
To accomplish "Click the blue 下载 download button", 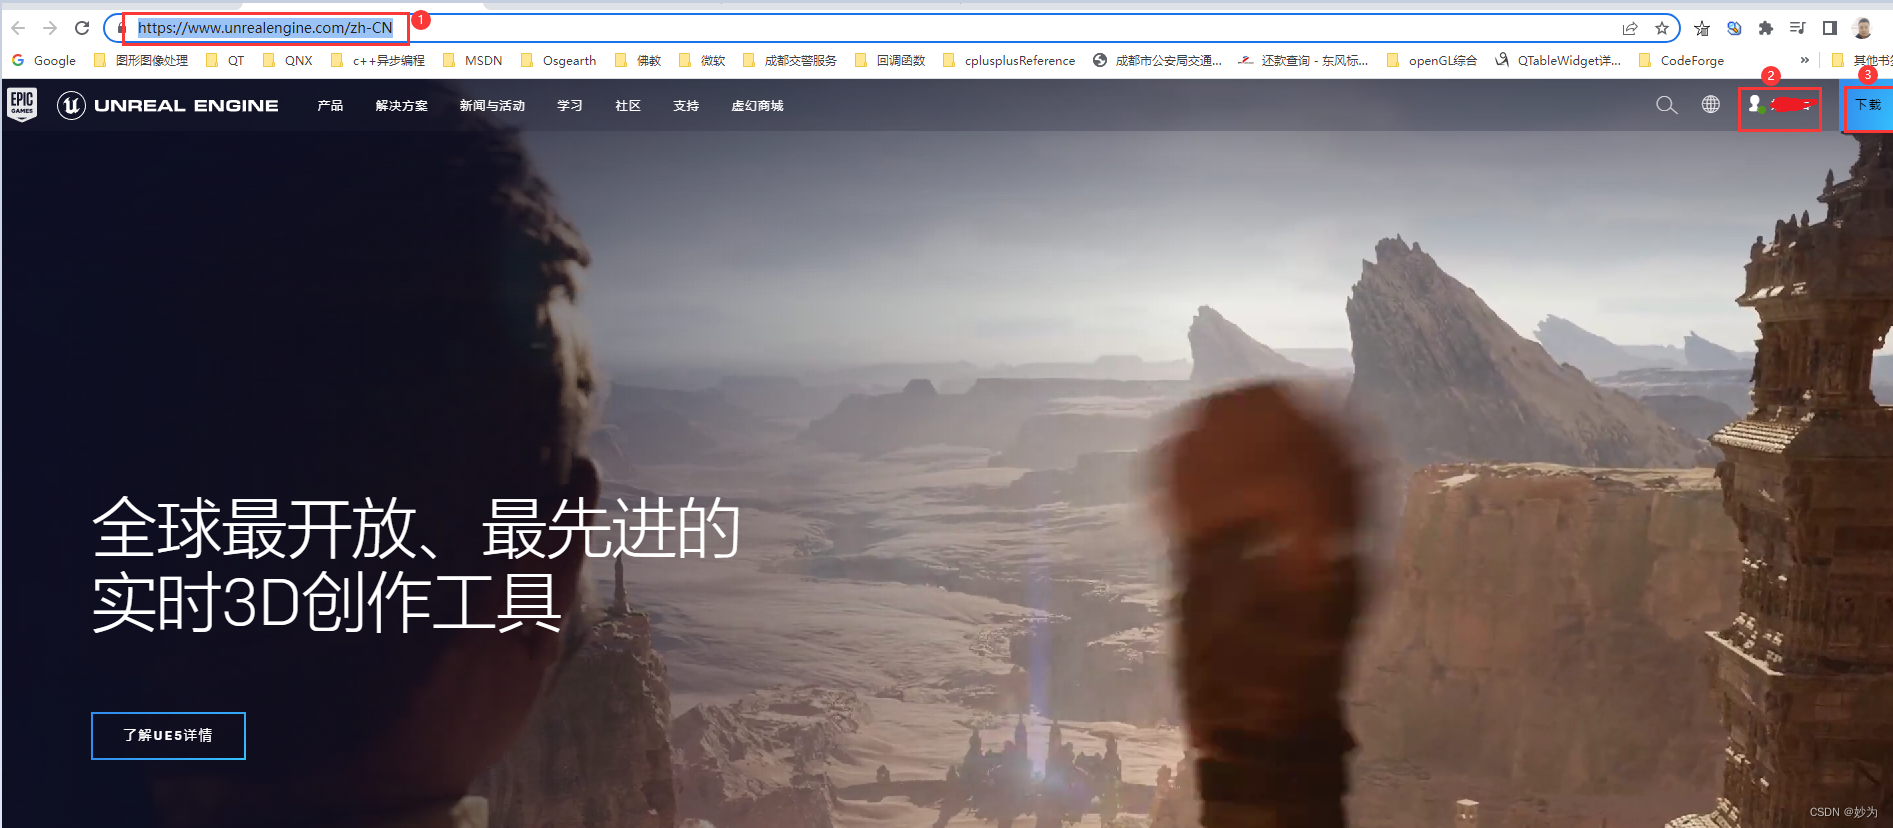I will point(1868,105).
